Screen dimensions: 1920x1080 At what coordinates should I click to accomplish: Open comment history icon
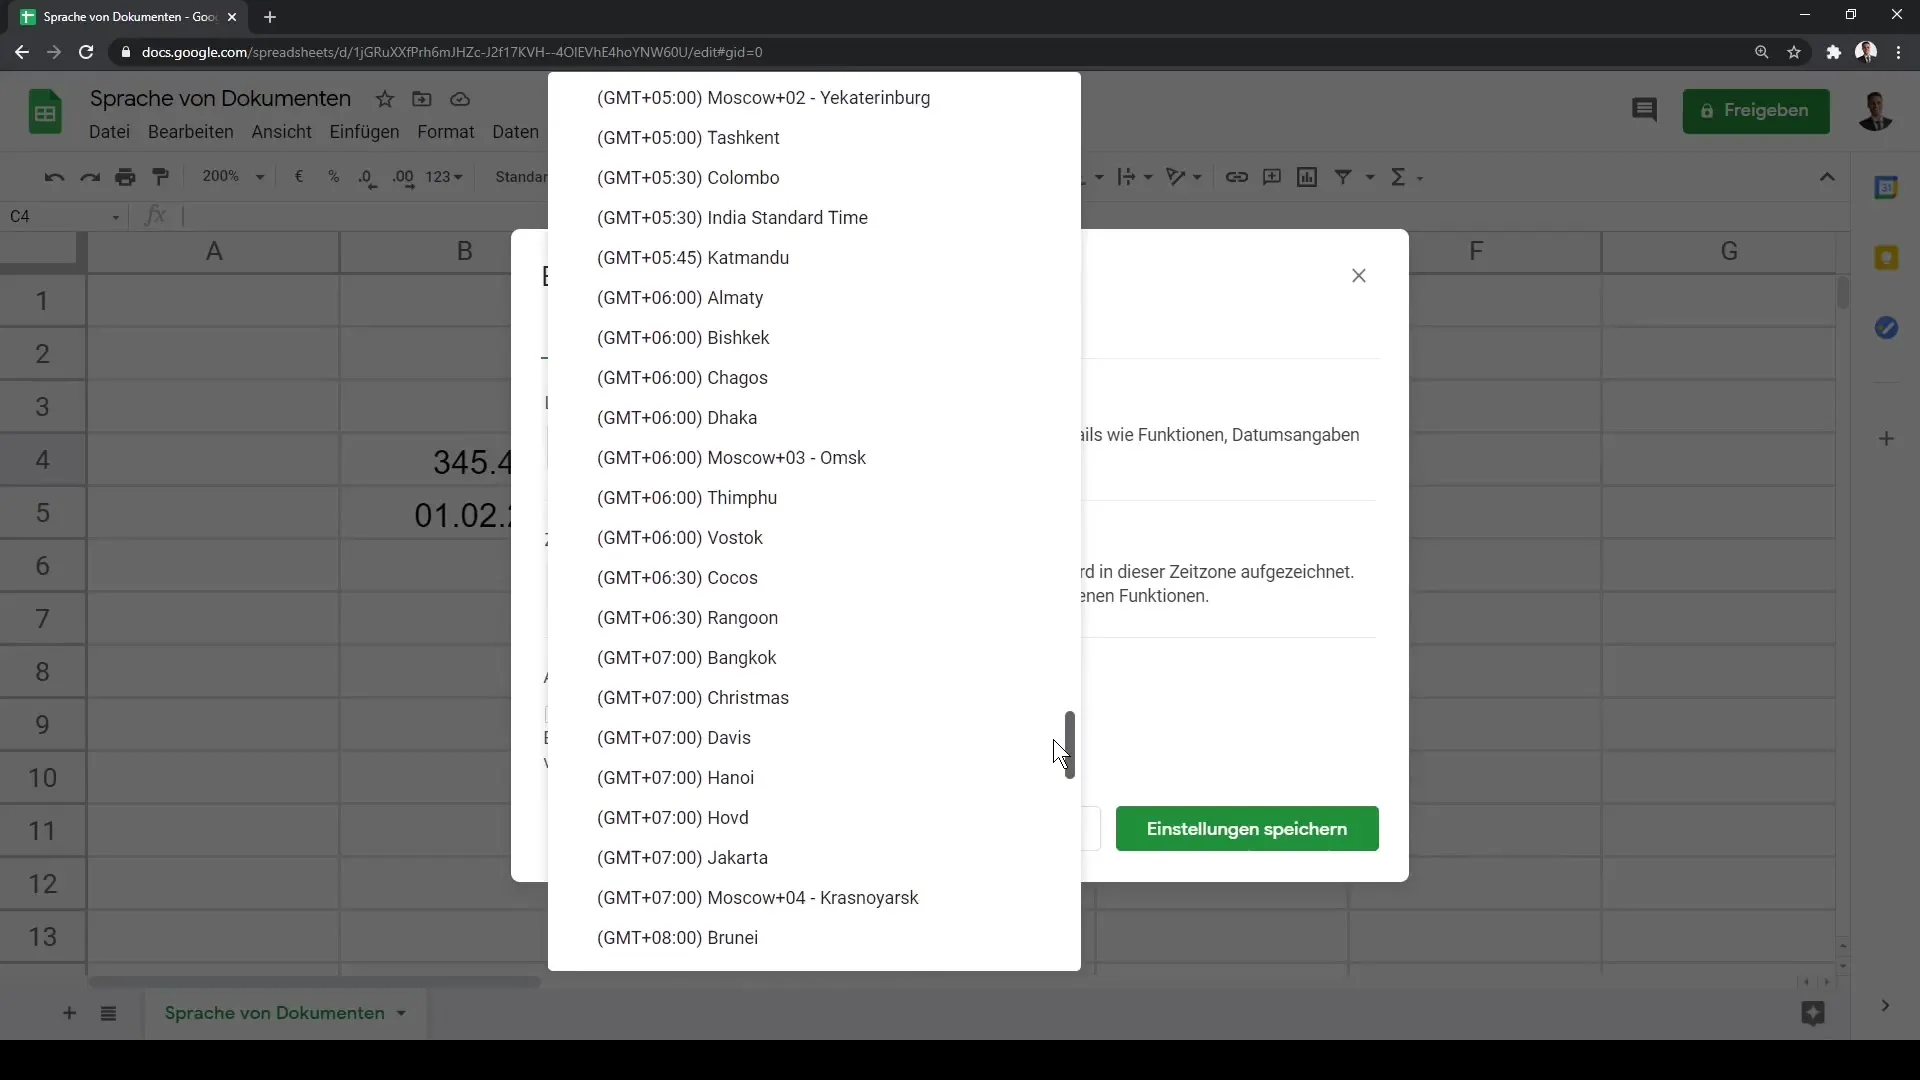coord(1644,110)
